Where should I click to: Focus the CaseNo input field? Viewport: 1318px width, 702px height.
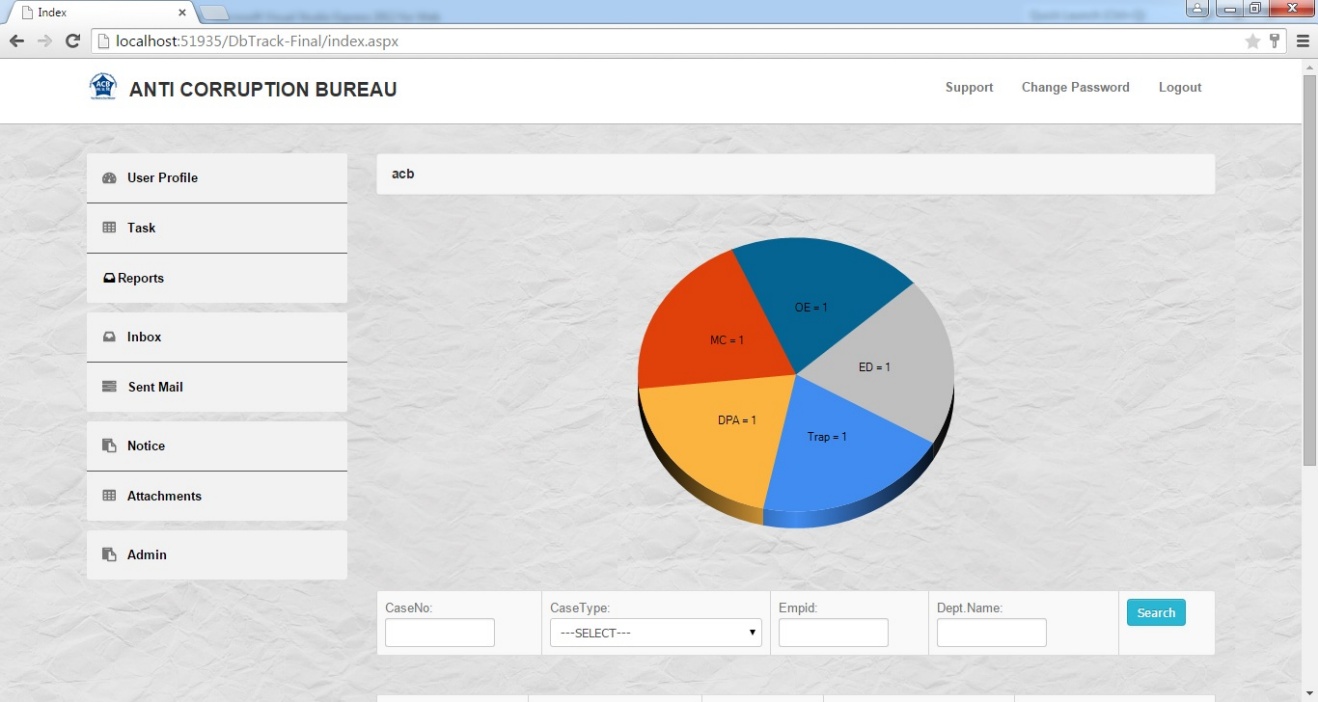[440, 633]
